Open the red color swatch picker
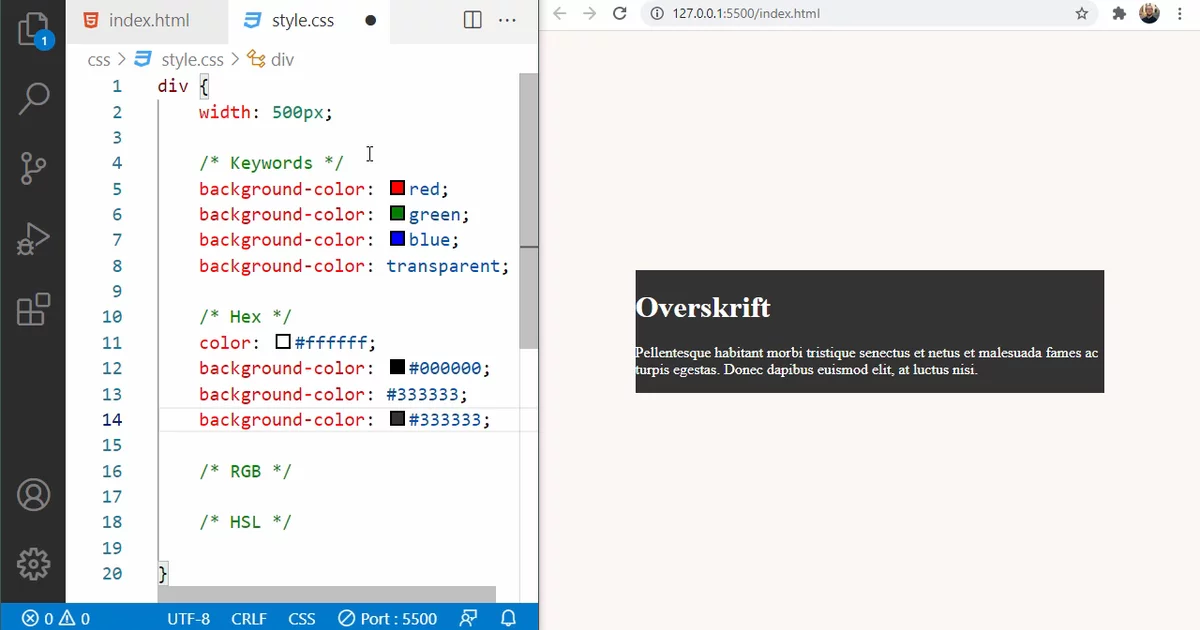Viewport: 1200px width, 630px height. point(397,188)
